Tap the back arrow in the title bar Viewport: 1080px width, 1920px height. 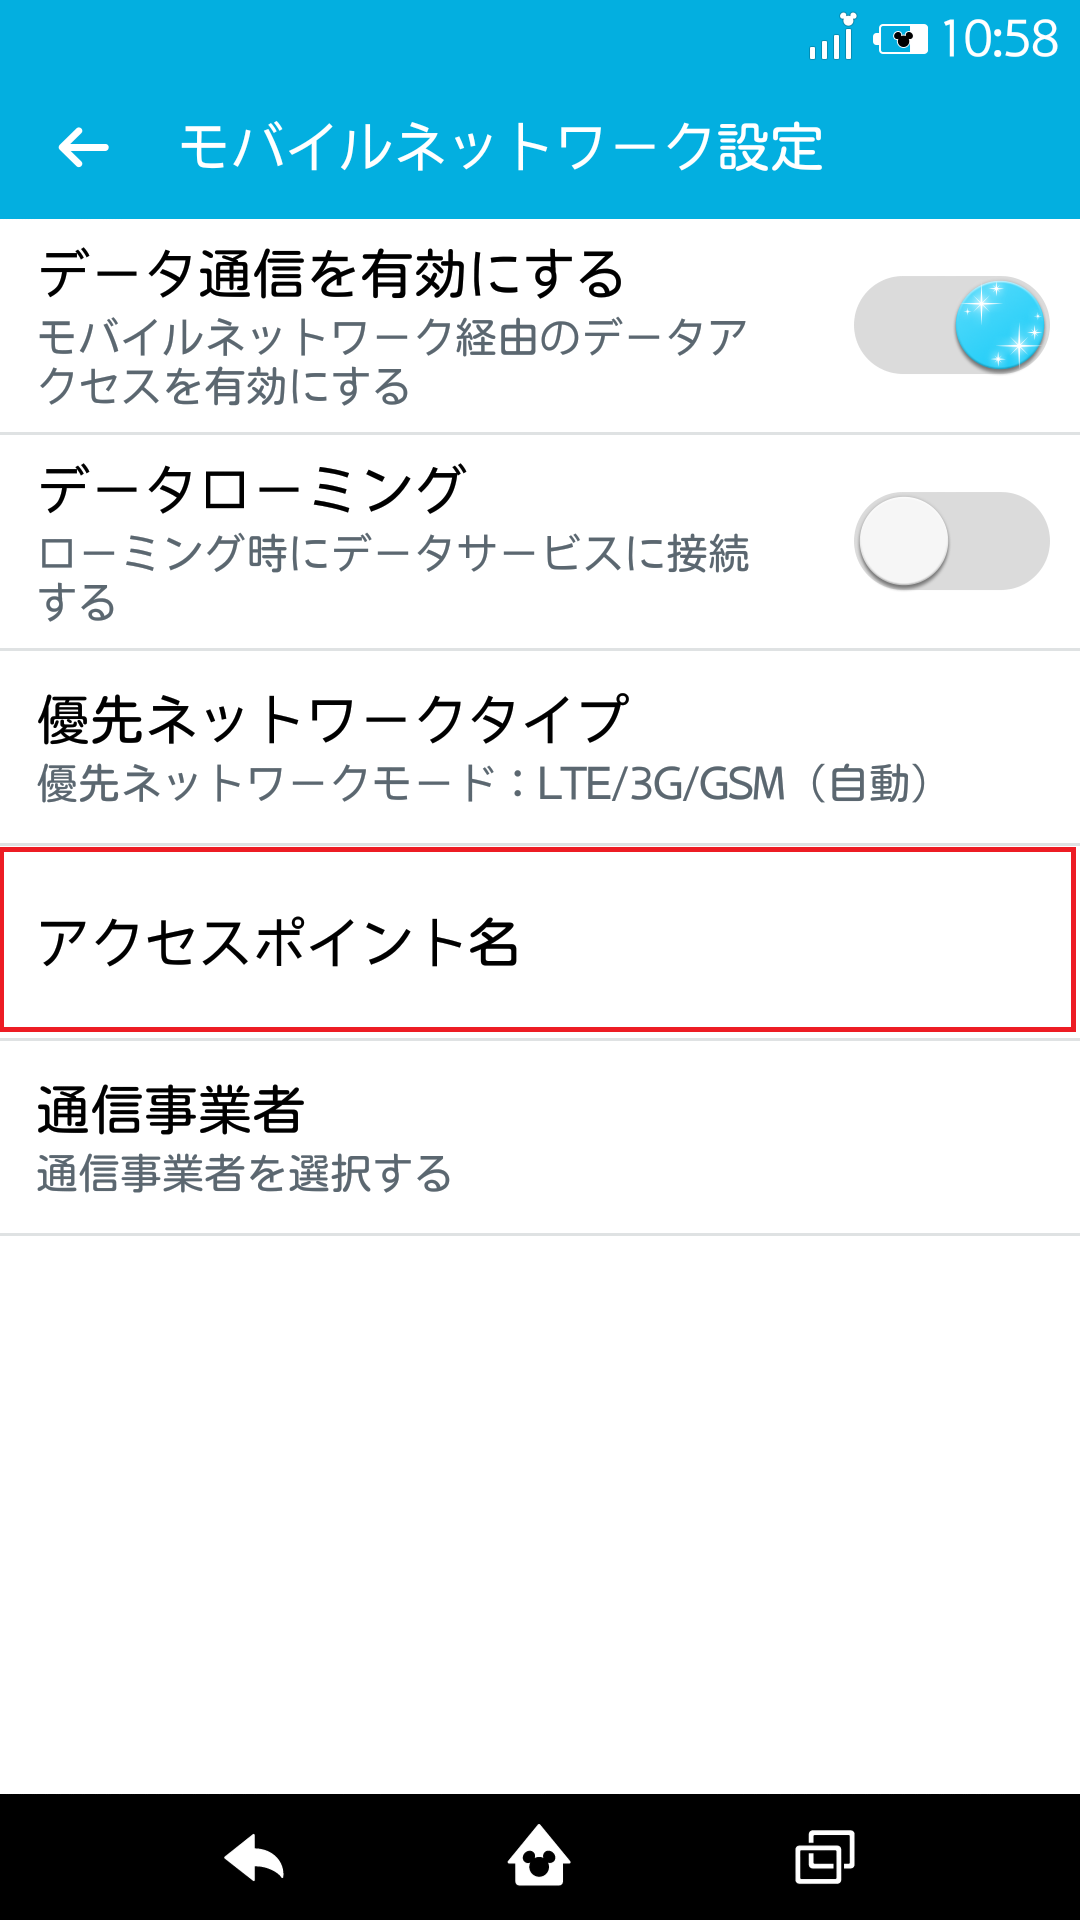pyautogui.click(x=85, y=147)
